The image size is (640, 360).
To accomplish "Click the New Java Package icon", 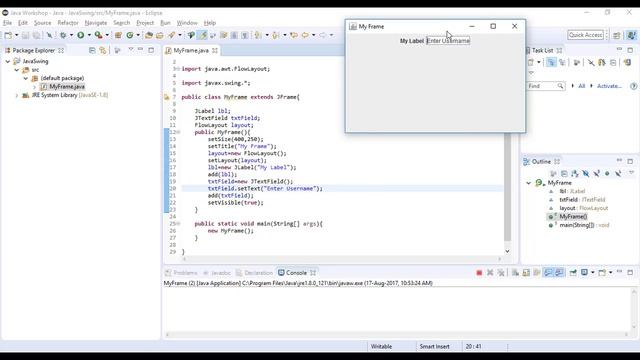I will click(x=118, y=35).
